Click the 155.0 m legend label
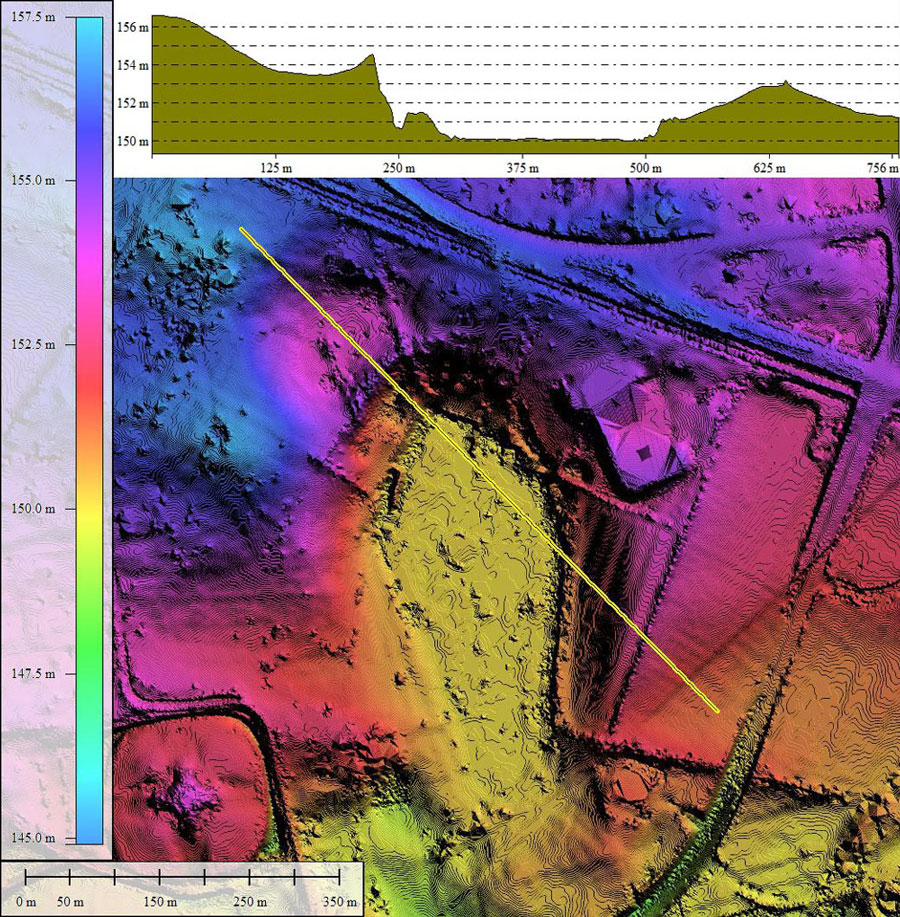 coord(33,181)
